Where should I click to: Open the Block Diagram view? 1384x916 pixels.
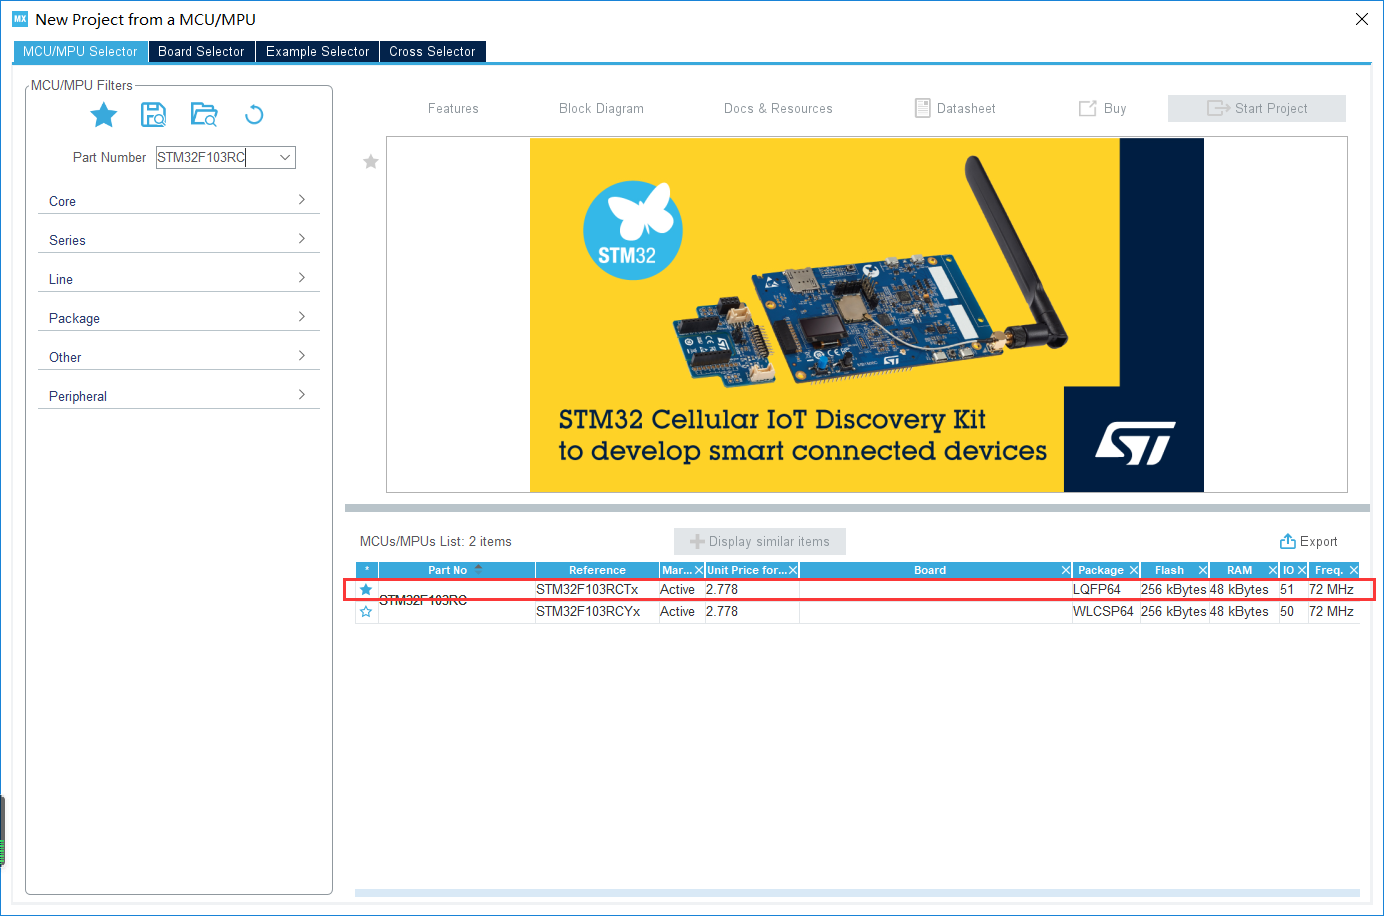click(601, 108)
